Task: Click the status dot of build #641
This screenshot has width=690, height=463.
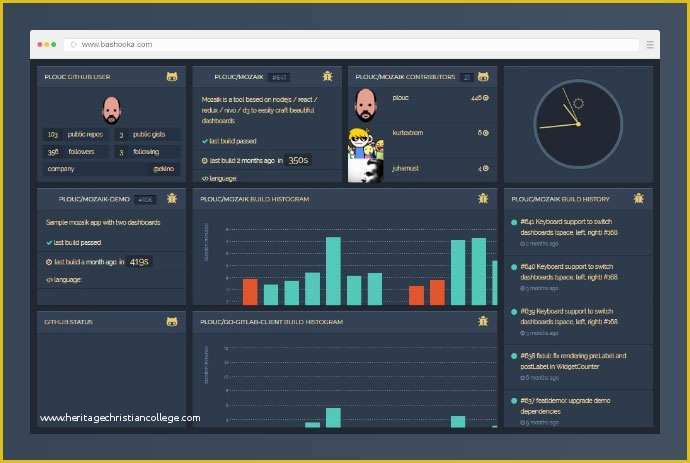Action: pos(514,222)
